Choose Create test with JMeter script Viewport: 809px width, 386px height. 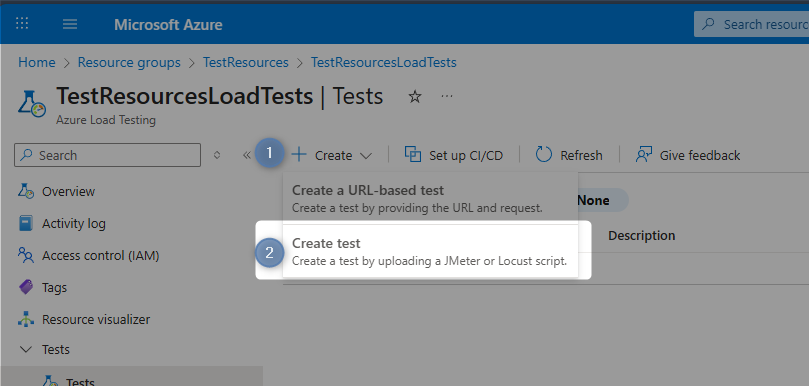tap(430, 251)
